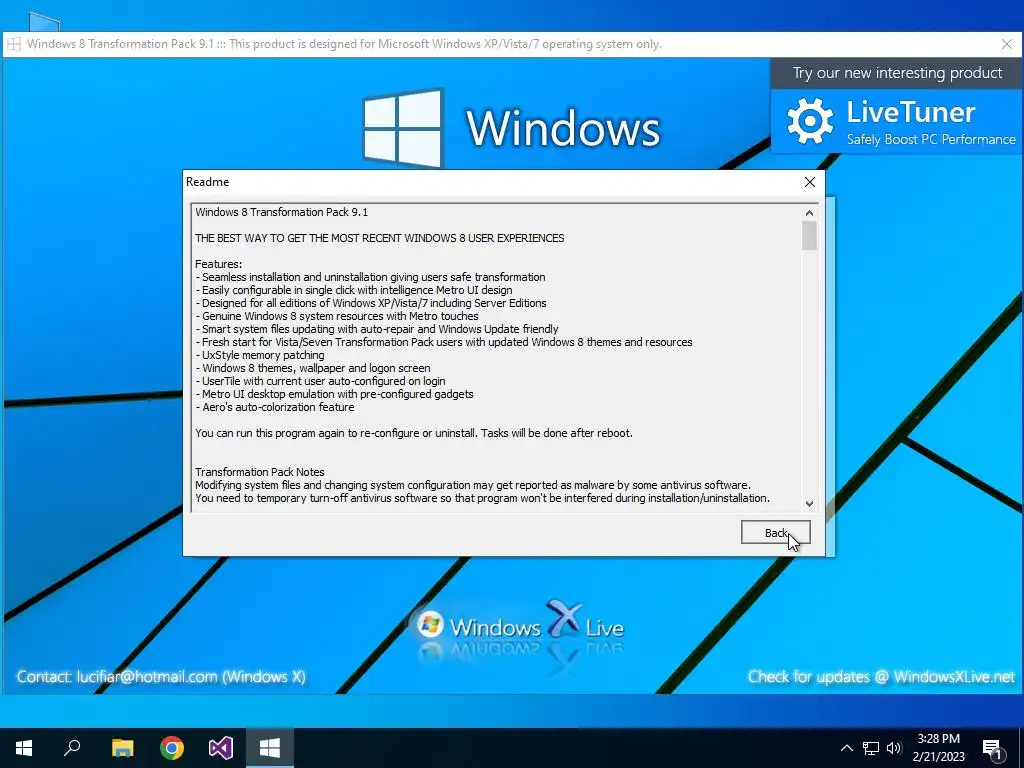The image size is (1024, 768).
Task: Open the notification center icon
Action: point(993,748)
